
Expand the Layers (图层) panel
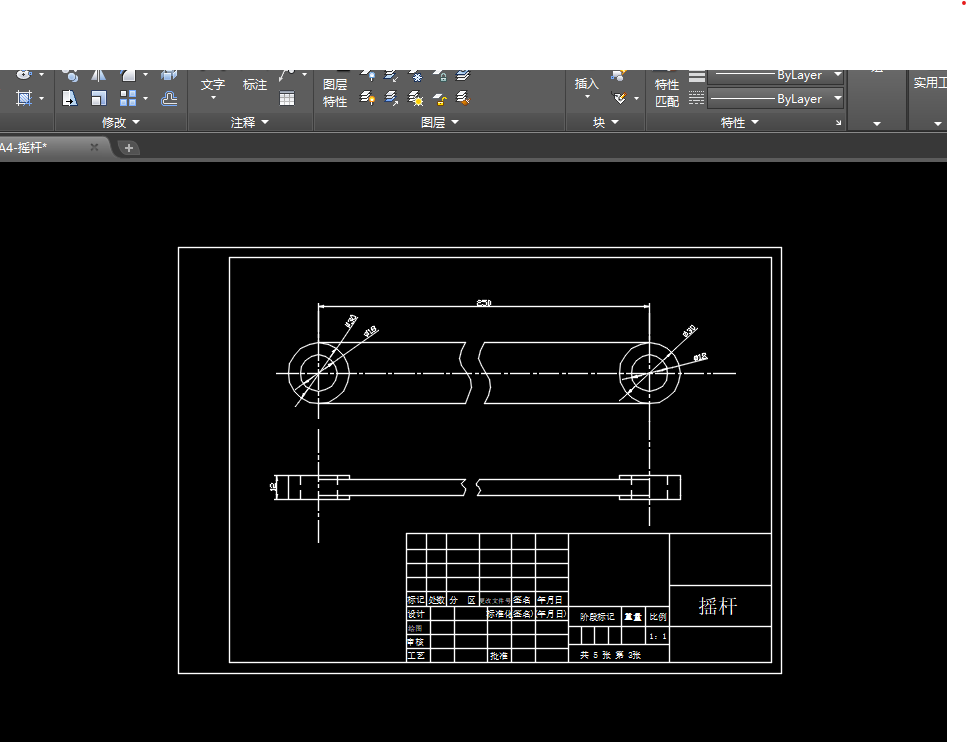pyautogui.click(x=440, y=122)
